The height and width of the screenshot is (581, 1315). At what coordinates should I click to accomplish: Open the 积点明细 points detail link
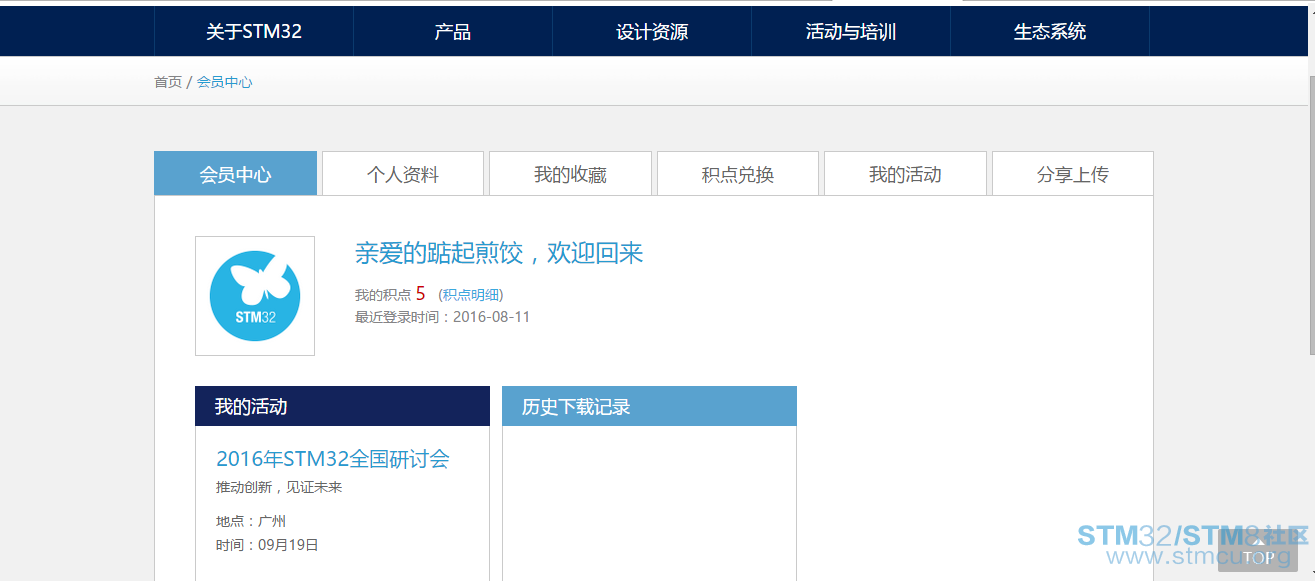tap(471, 295)
